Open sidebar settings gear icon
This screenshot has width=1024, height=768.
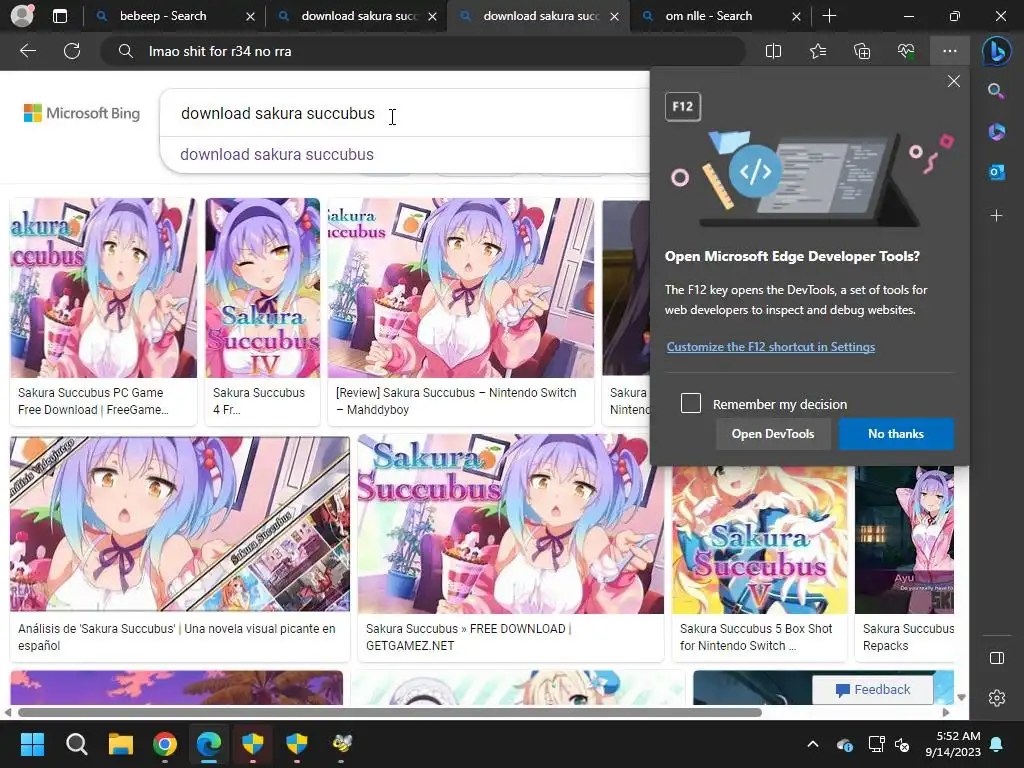[x=997, y=698]
